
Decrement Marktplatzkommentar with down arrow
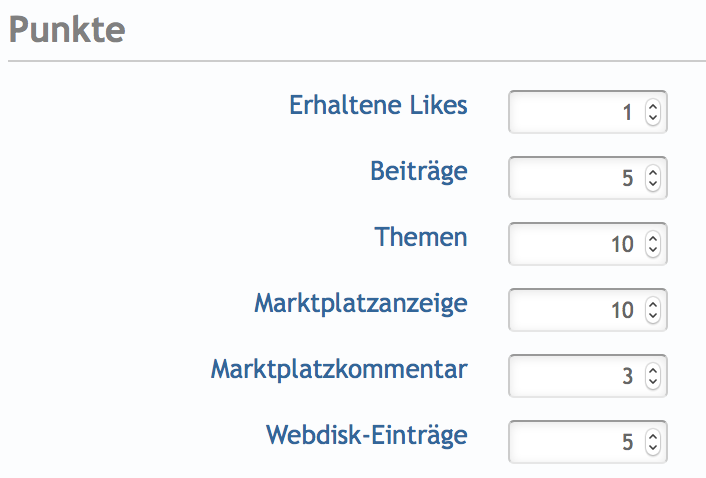[x=653, y=382]
